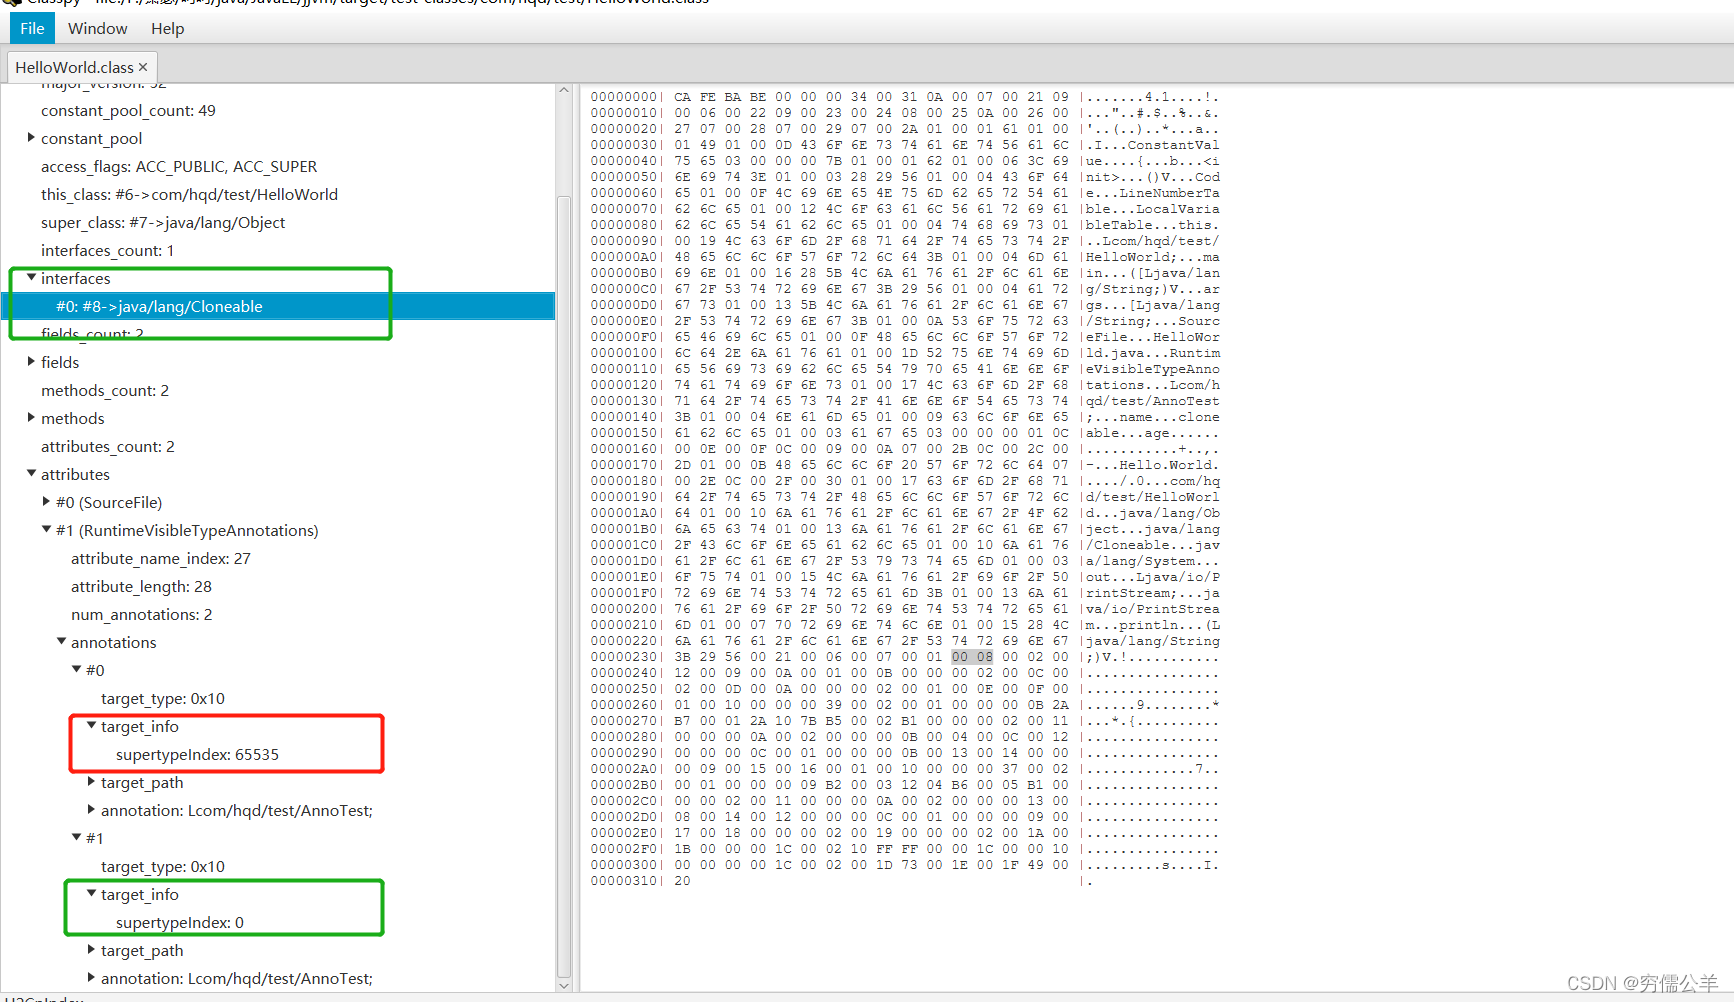Open the File menu
Viewport: 1734px width, 1002px height.
tap(32, 28)
